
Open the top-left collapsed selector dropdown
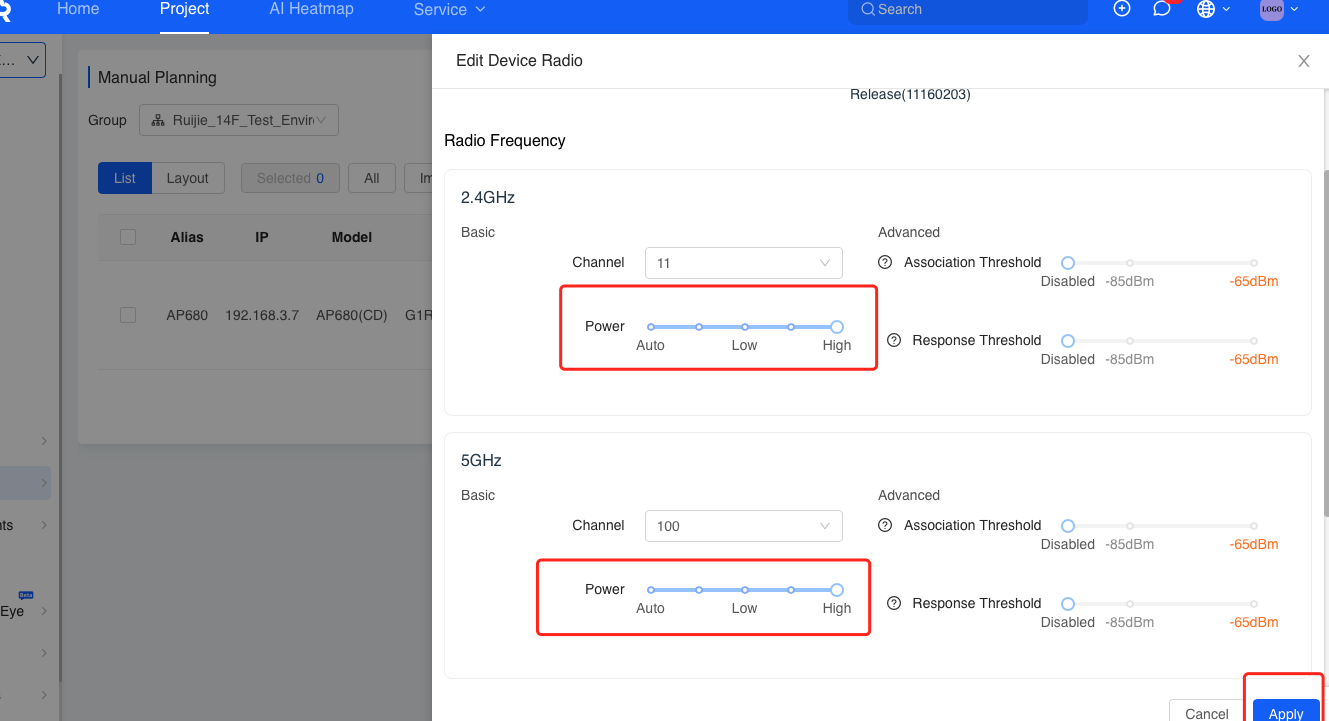pyautogui.click(x=22, y=60)
